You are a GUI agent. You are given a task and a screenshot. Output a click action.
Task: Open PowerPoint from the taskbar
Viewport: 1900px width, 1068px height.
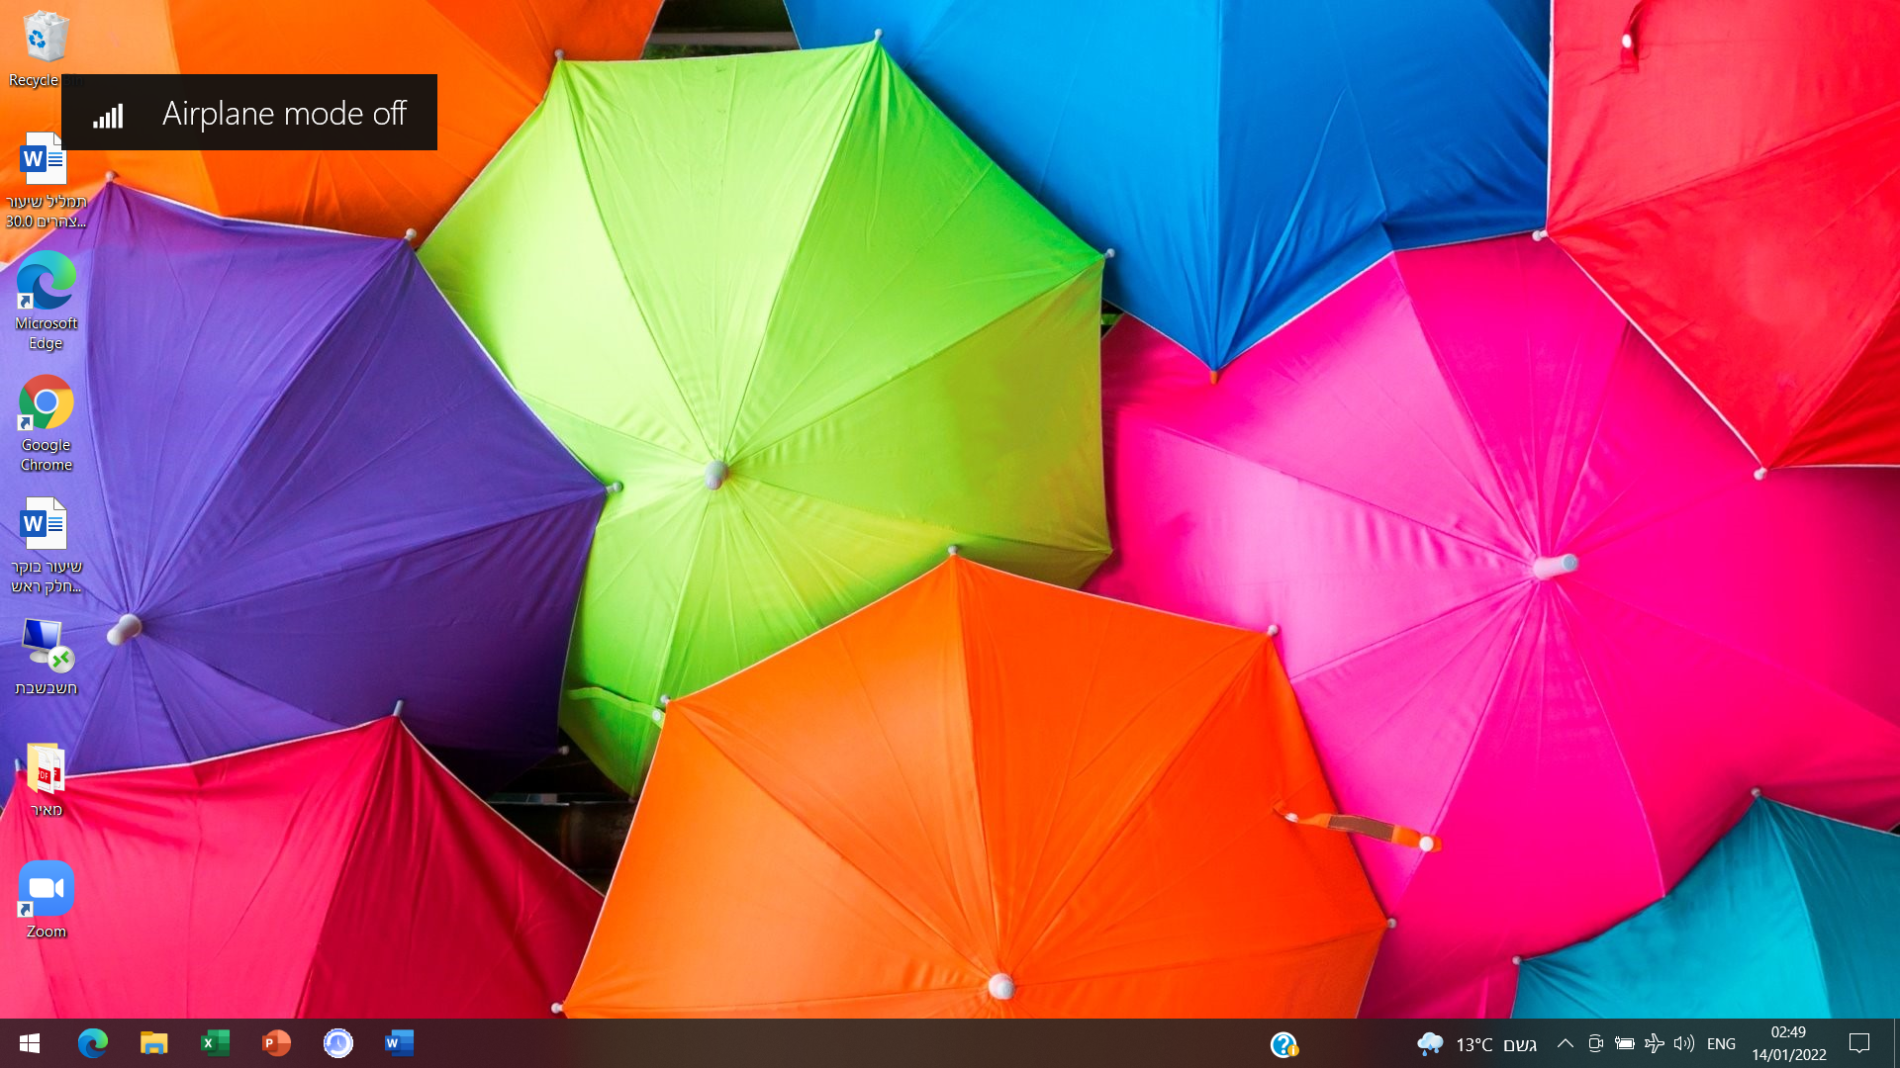coord(276,1043)
